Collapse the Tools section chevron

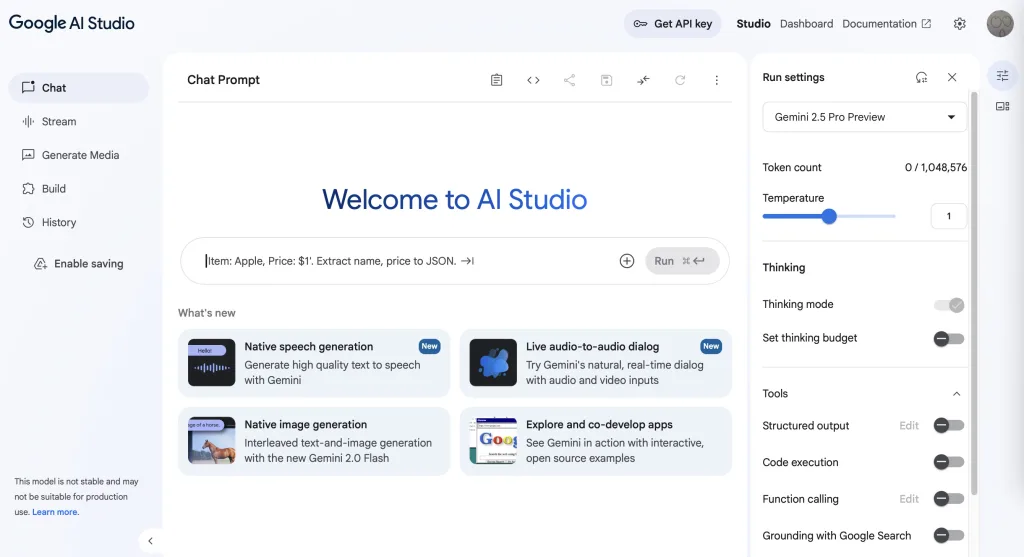point(956,394)
